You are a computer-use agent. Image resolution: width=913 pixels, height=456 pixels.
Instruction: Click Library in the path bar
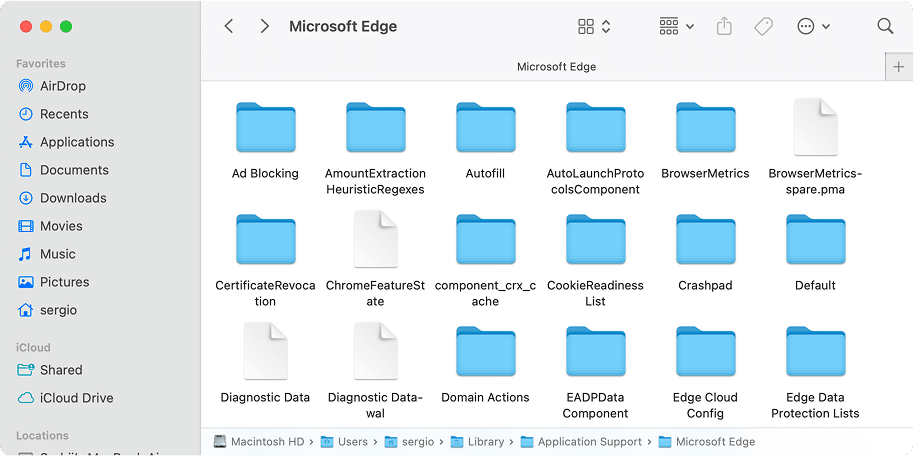tap(477, 442)
